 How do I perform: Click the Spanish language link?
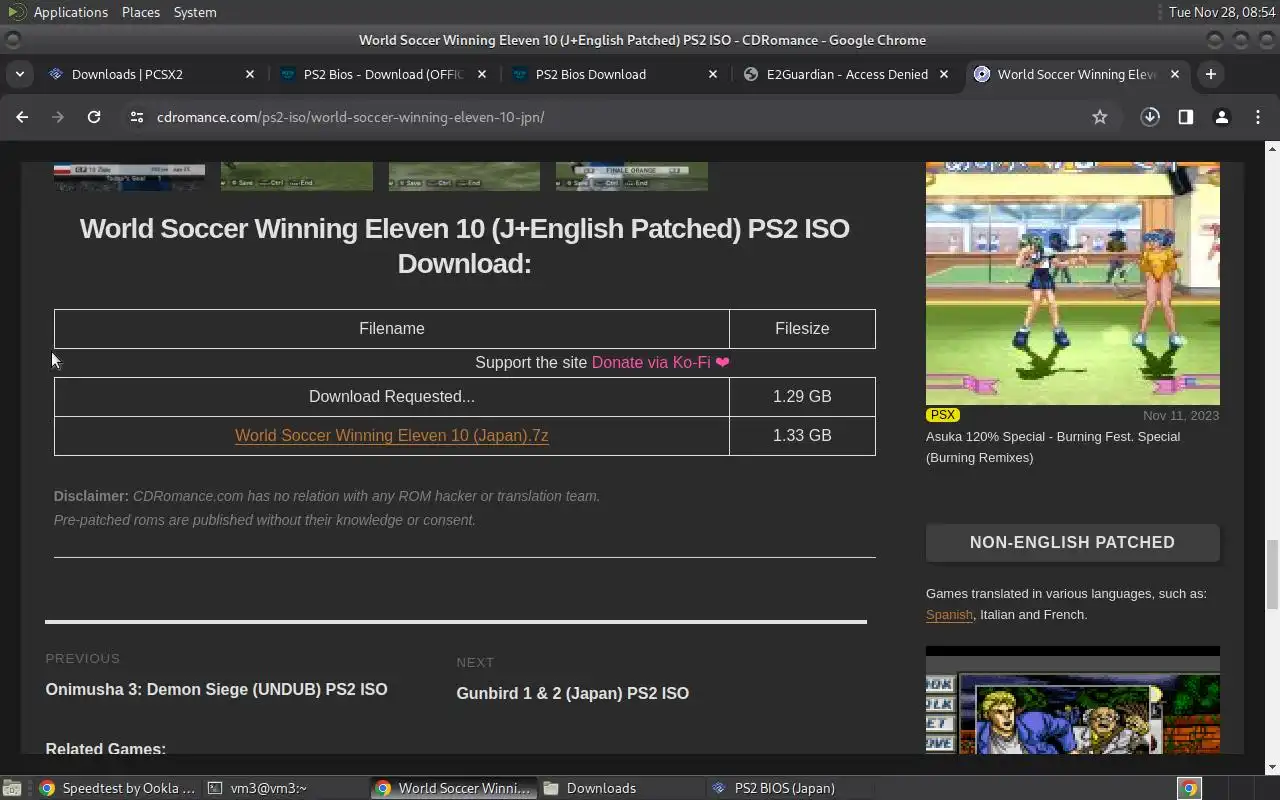(949, 614)
